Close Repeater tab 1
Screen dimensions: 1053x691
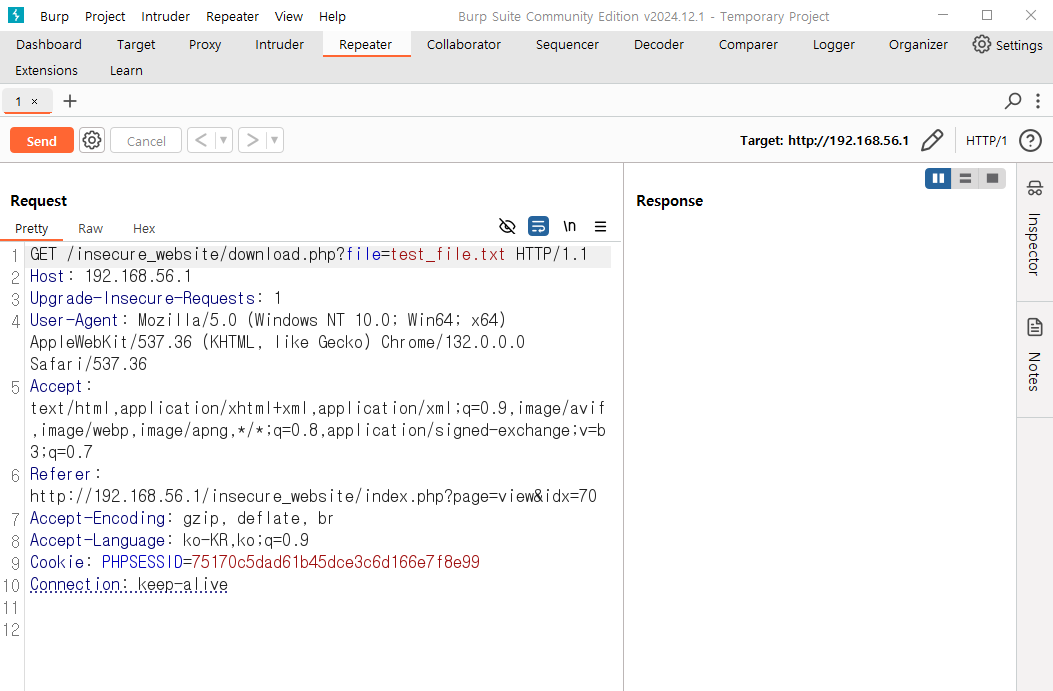34,101
